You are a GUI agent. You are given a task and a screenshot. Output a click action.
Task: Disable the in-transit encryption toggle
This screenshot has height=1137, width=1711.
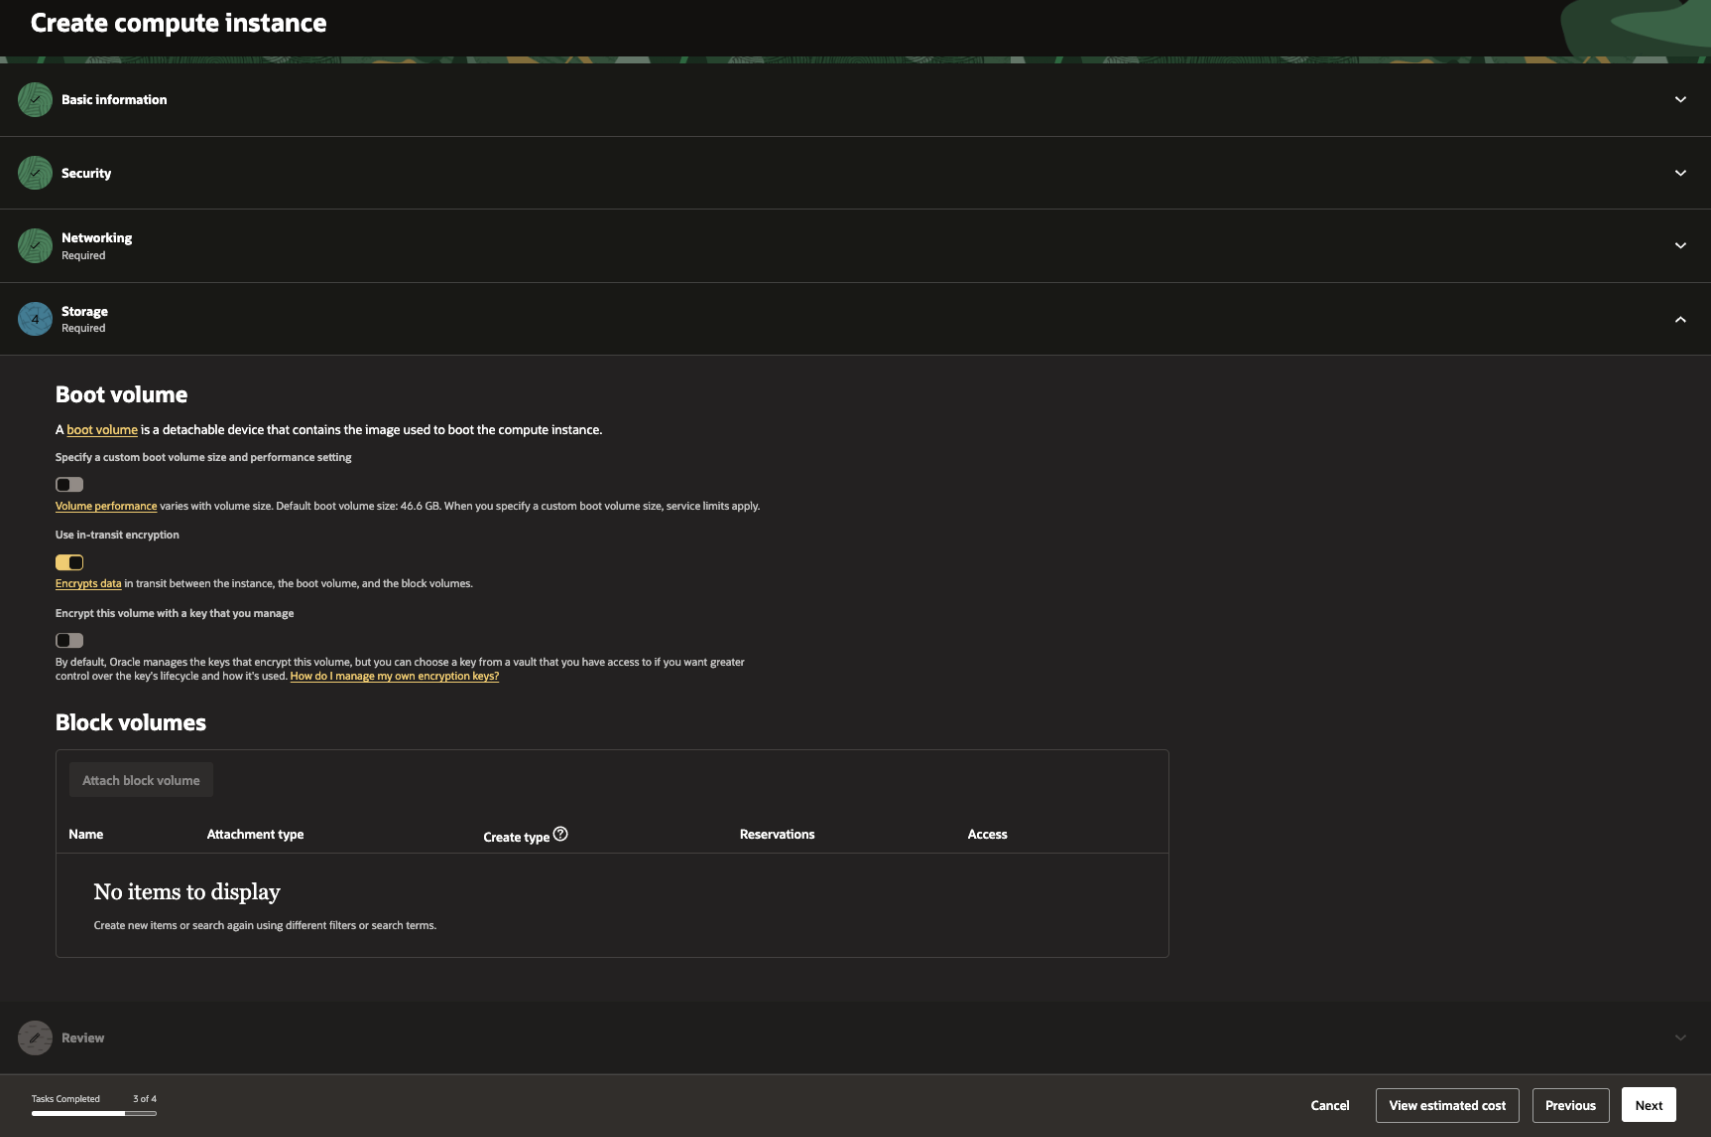(x=69, y=563)
